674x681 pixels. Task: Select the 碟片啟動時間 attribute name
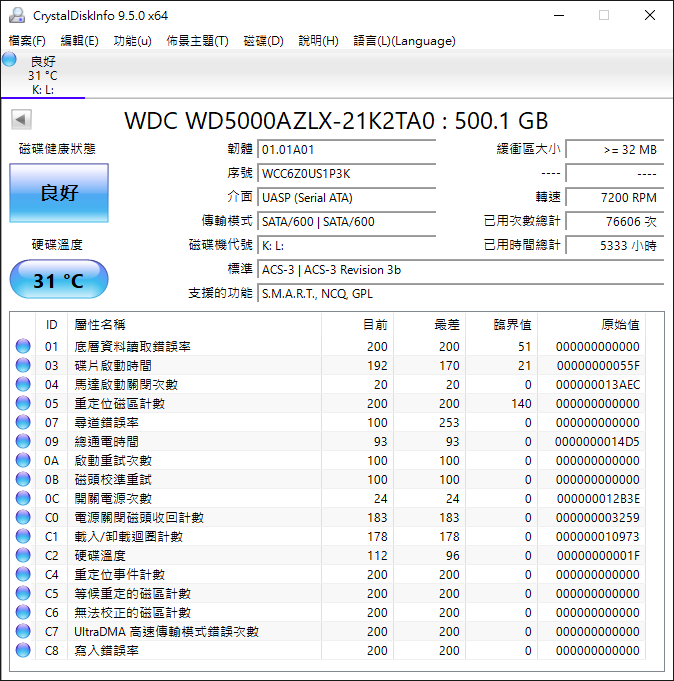tap(113, 366)
